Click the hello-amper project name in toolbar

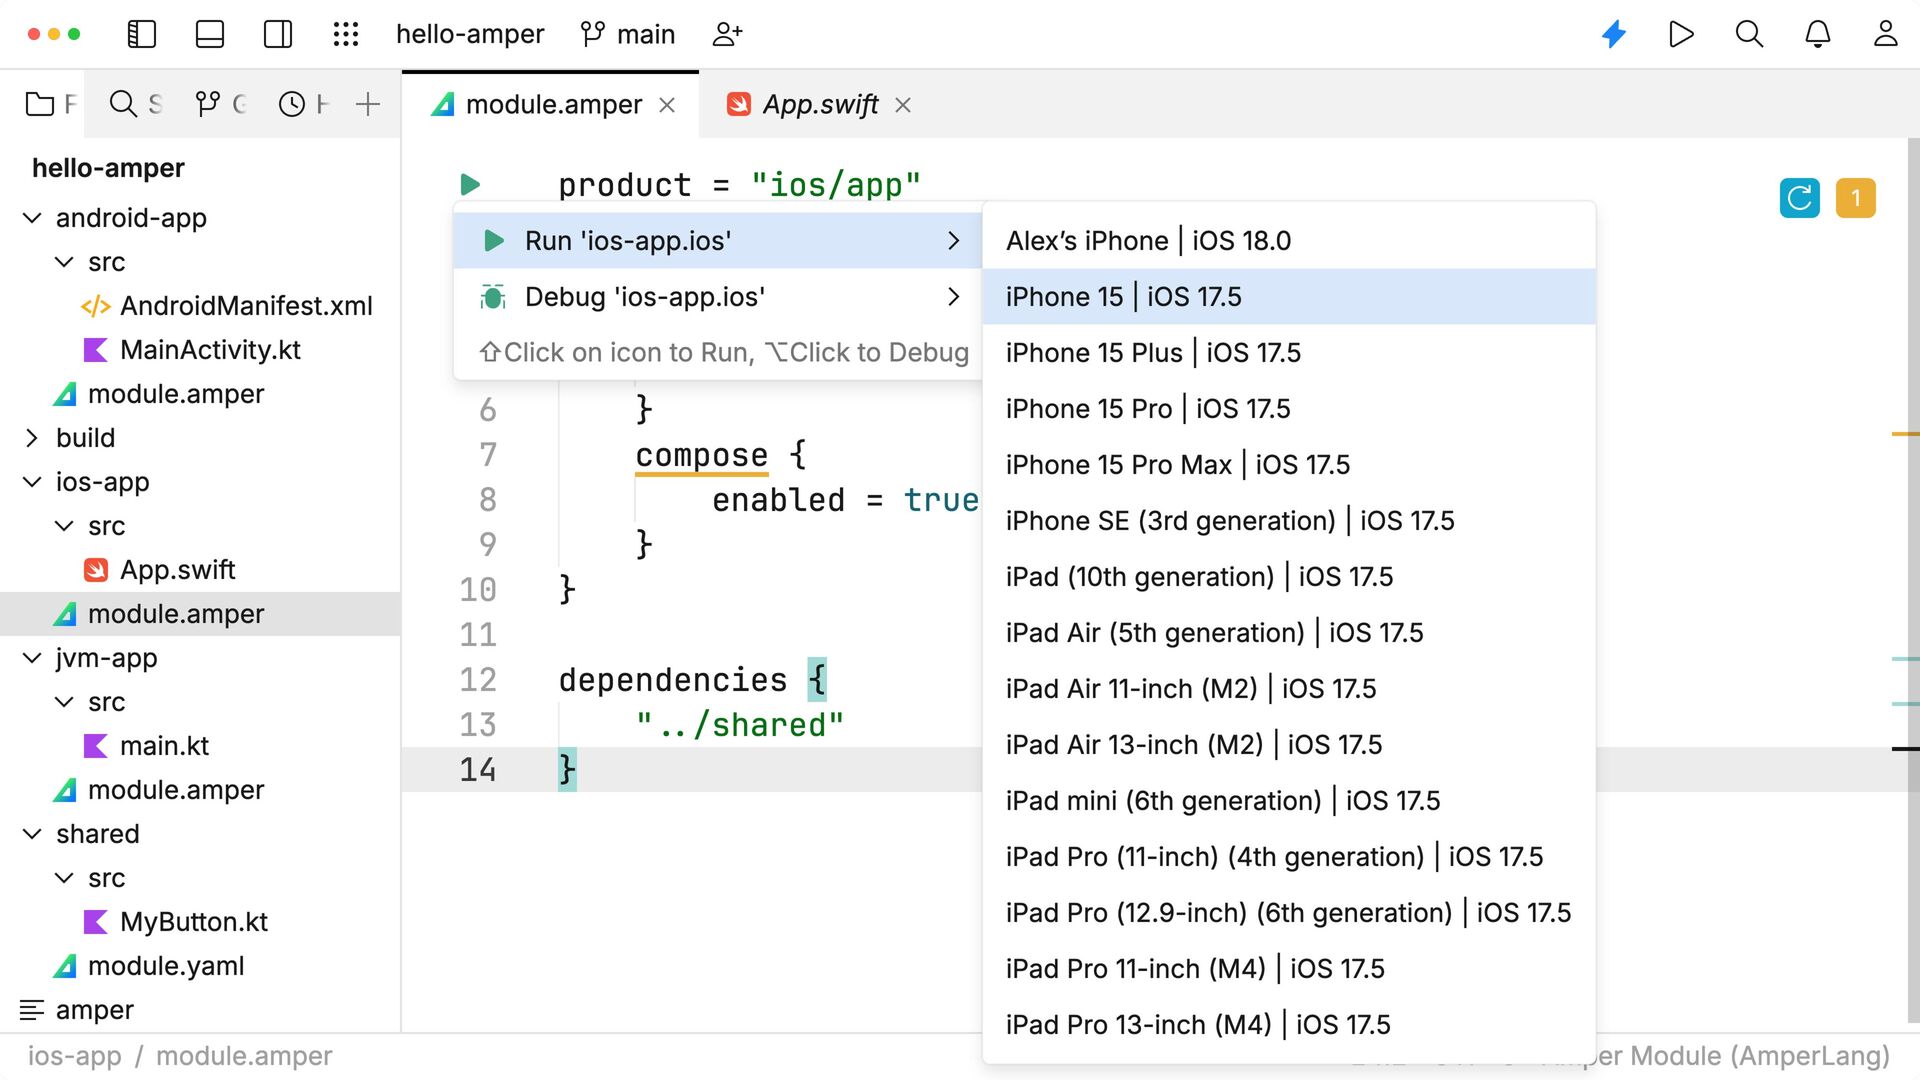pyautogui.click(x=470, y=34)
